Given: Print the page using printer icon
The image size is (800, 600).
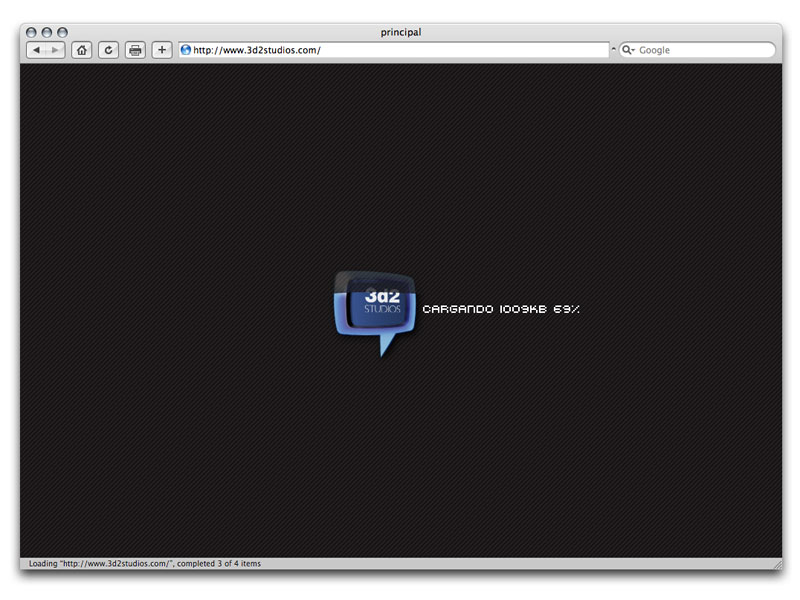Looking at the screenshot, I should 135,50.
